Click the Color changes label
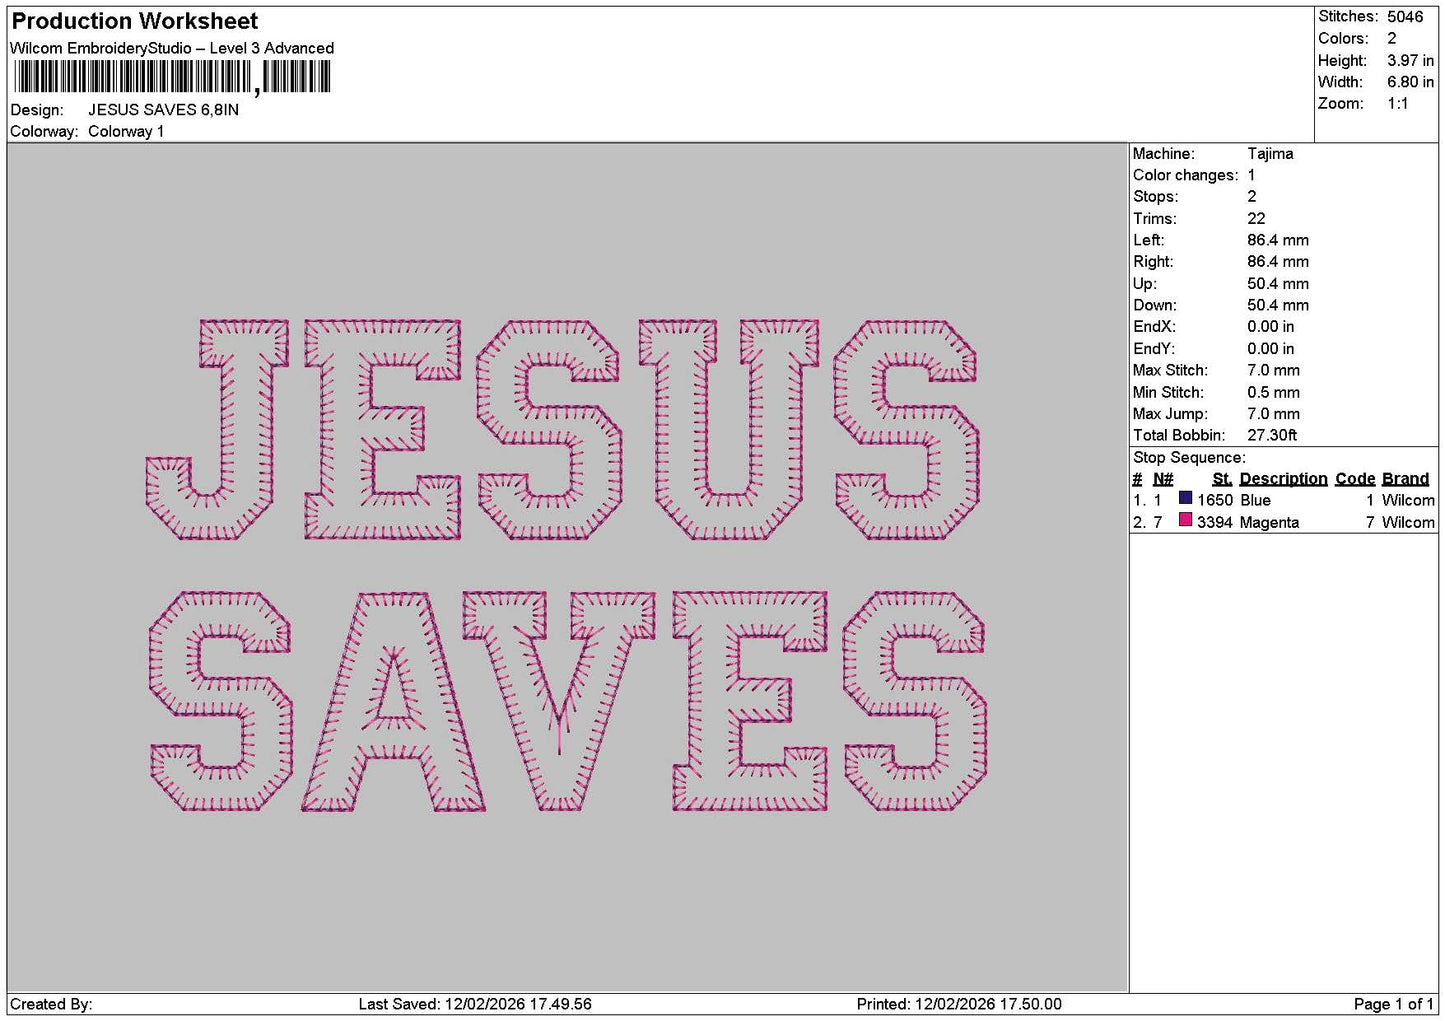 coord(1185,175)
